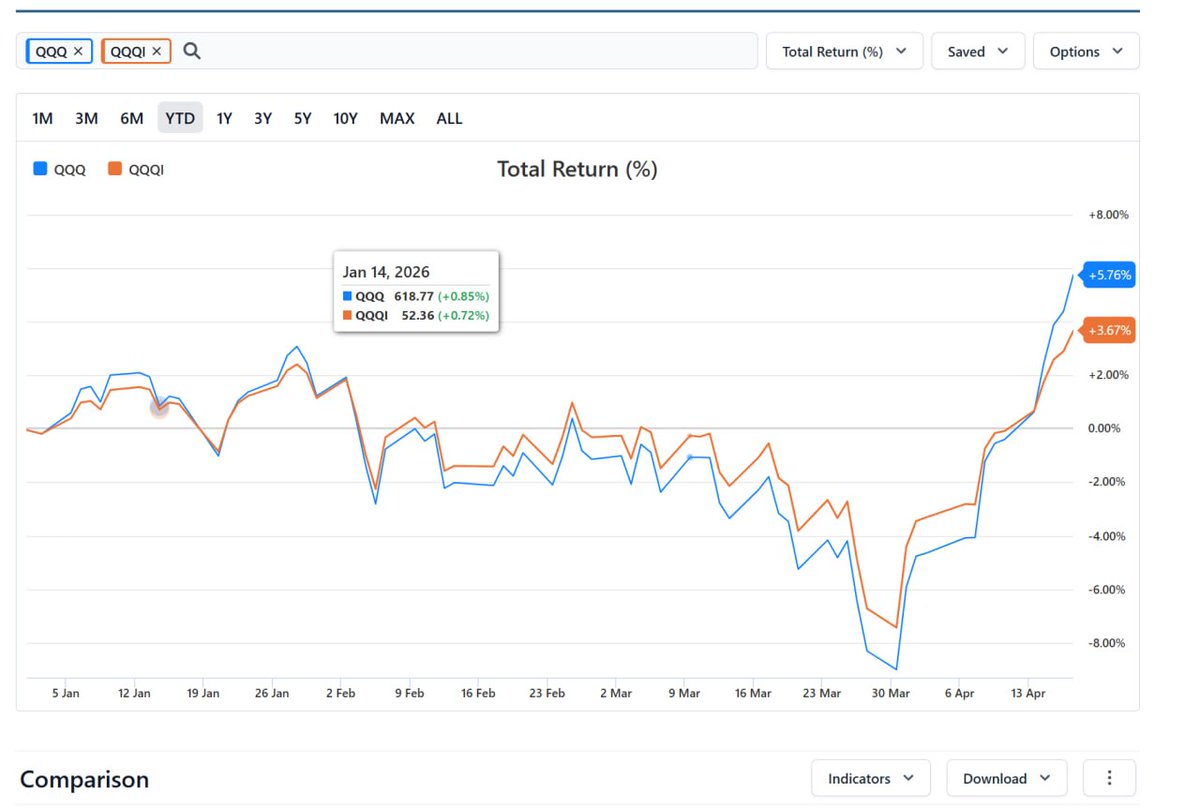This screenshot has width=1200, height=808.
Task: Open the Total Return (%) dropdown
Action: [x=844, y=51]
